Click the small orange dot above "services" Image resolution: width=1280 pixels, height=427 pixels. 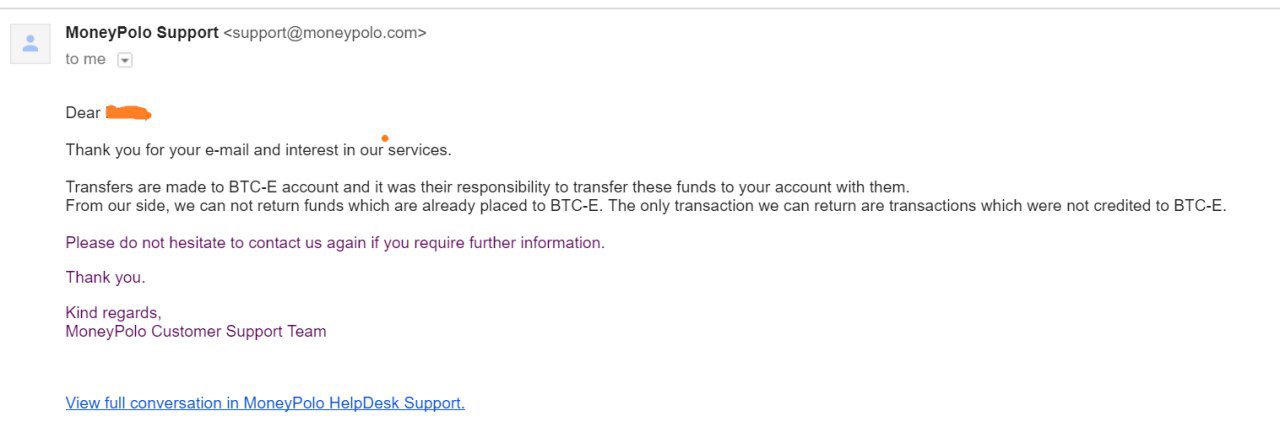click(385, 138)
